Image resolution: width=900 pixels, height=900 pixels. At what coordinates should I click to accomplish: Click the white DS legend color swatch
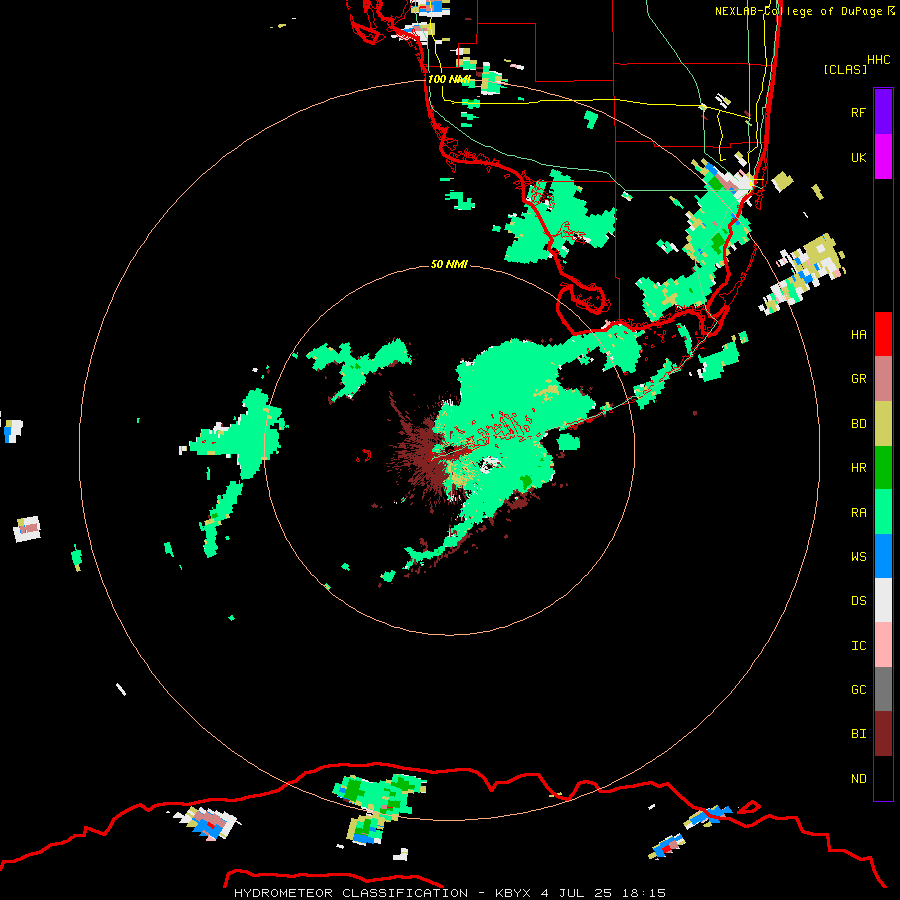[x=883, y=600]
